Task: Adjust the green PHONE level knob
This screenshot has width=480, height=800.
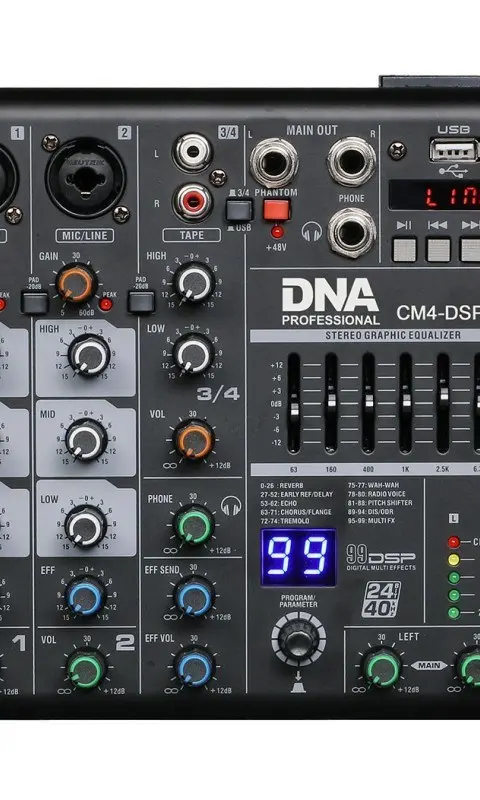Action: 193,524
